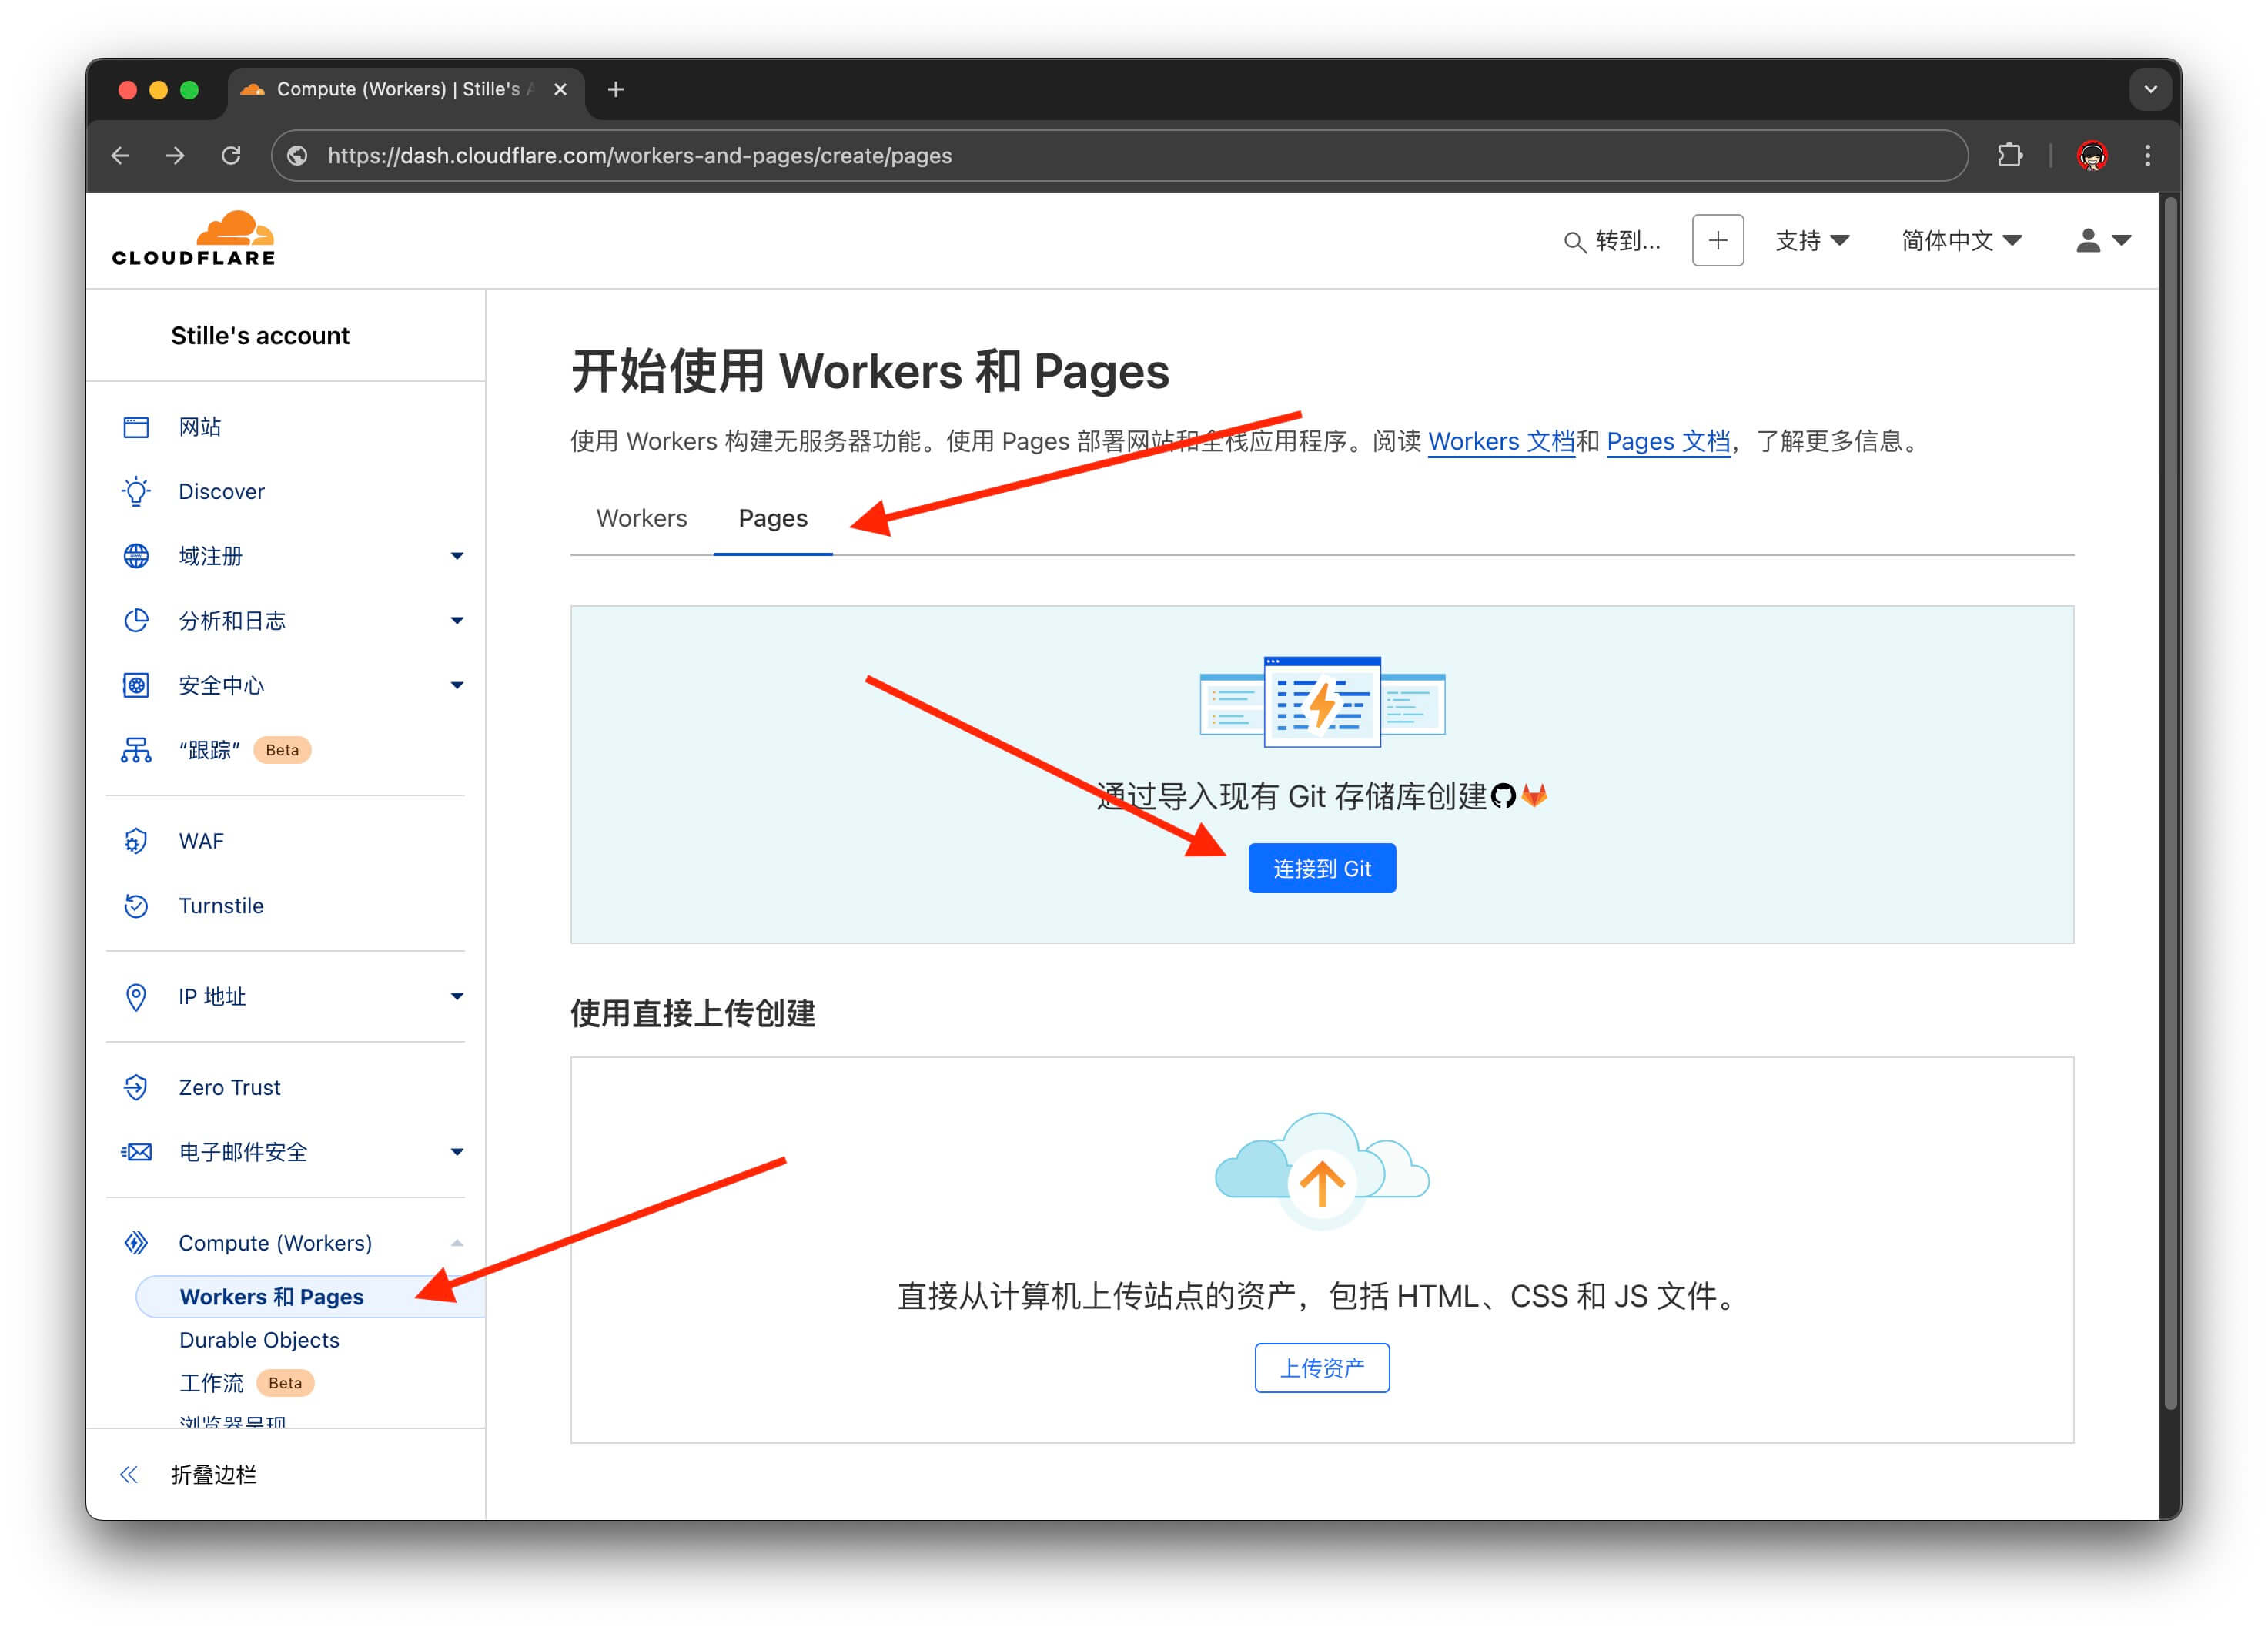The height and width of the screenshot is (1634, 2268).
Task: Click the 分析和日志 chart icon
Action: tap(136, 620)
